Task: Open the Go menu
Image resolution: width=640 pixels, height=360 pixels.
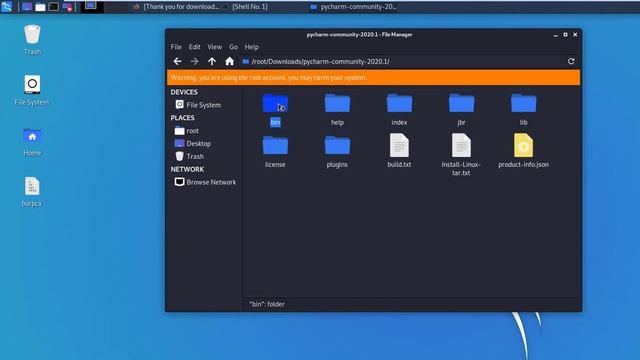Action: tap(233, 47)
